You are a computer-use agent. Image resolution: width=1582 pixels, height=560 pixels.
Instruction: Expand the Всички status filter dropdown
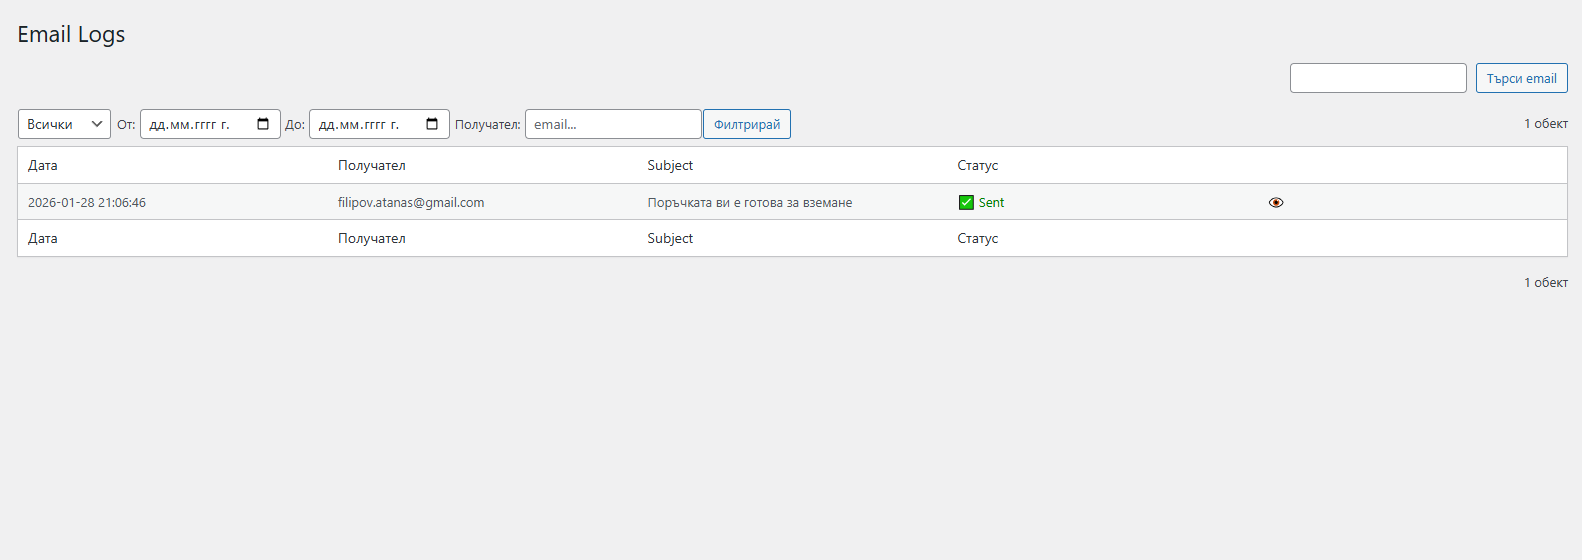pyautogui.click(x=64, y=124)
